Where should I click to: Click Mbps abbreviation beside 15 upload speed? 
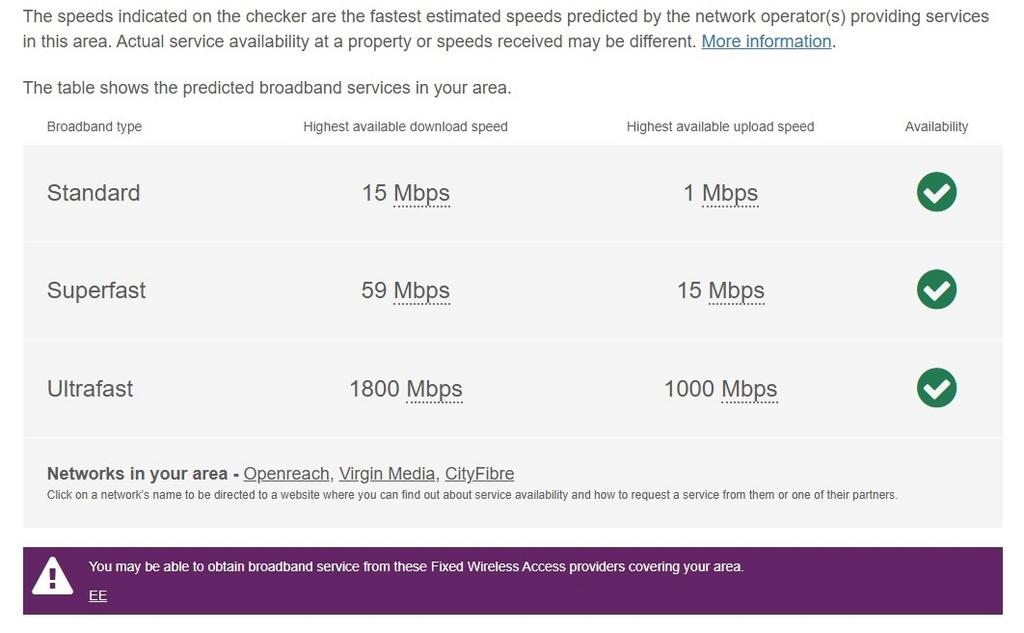[736, 291]
